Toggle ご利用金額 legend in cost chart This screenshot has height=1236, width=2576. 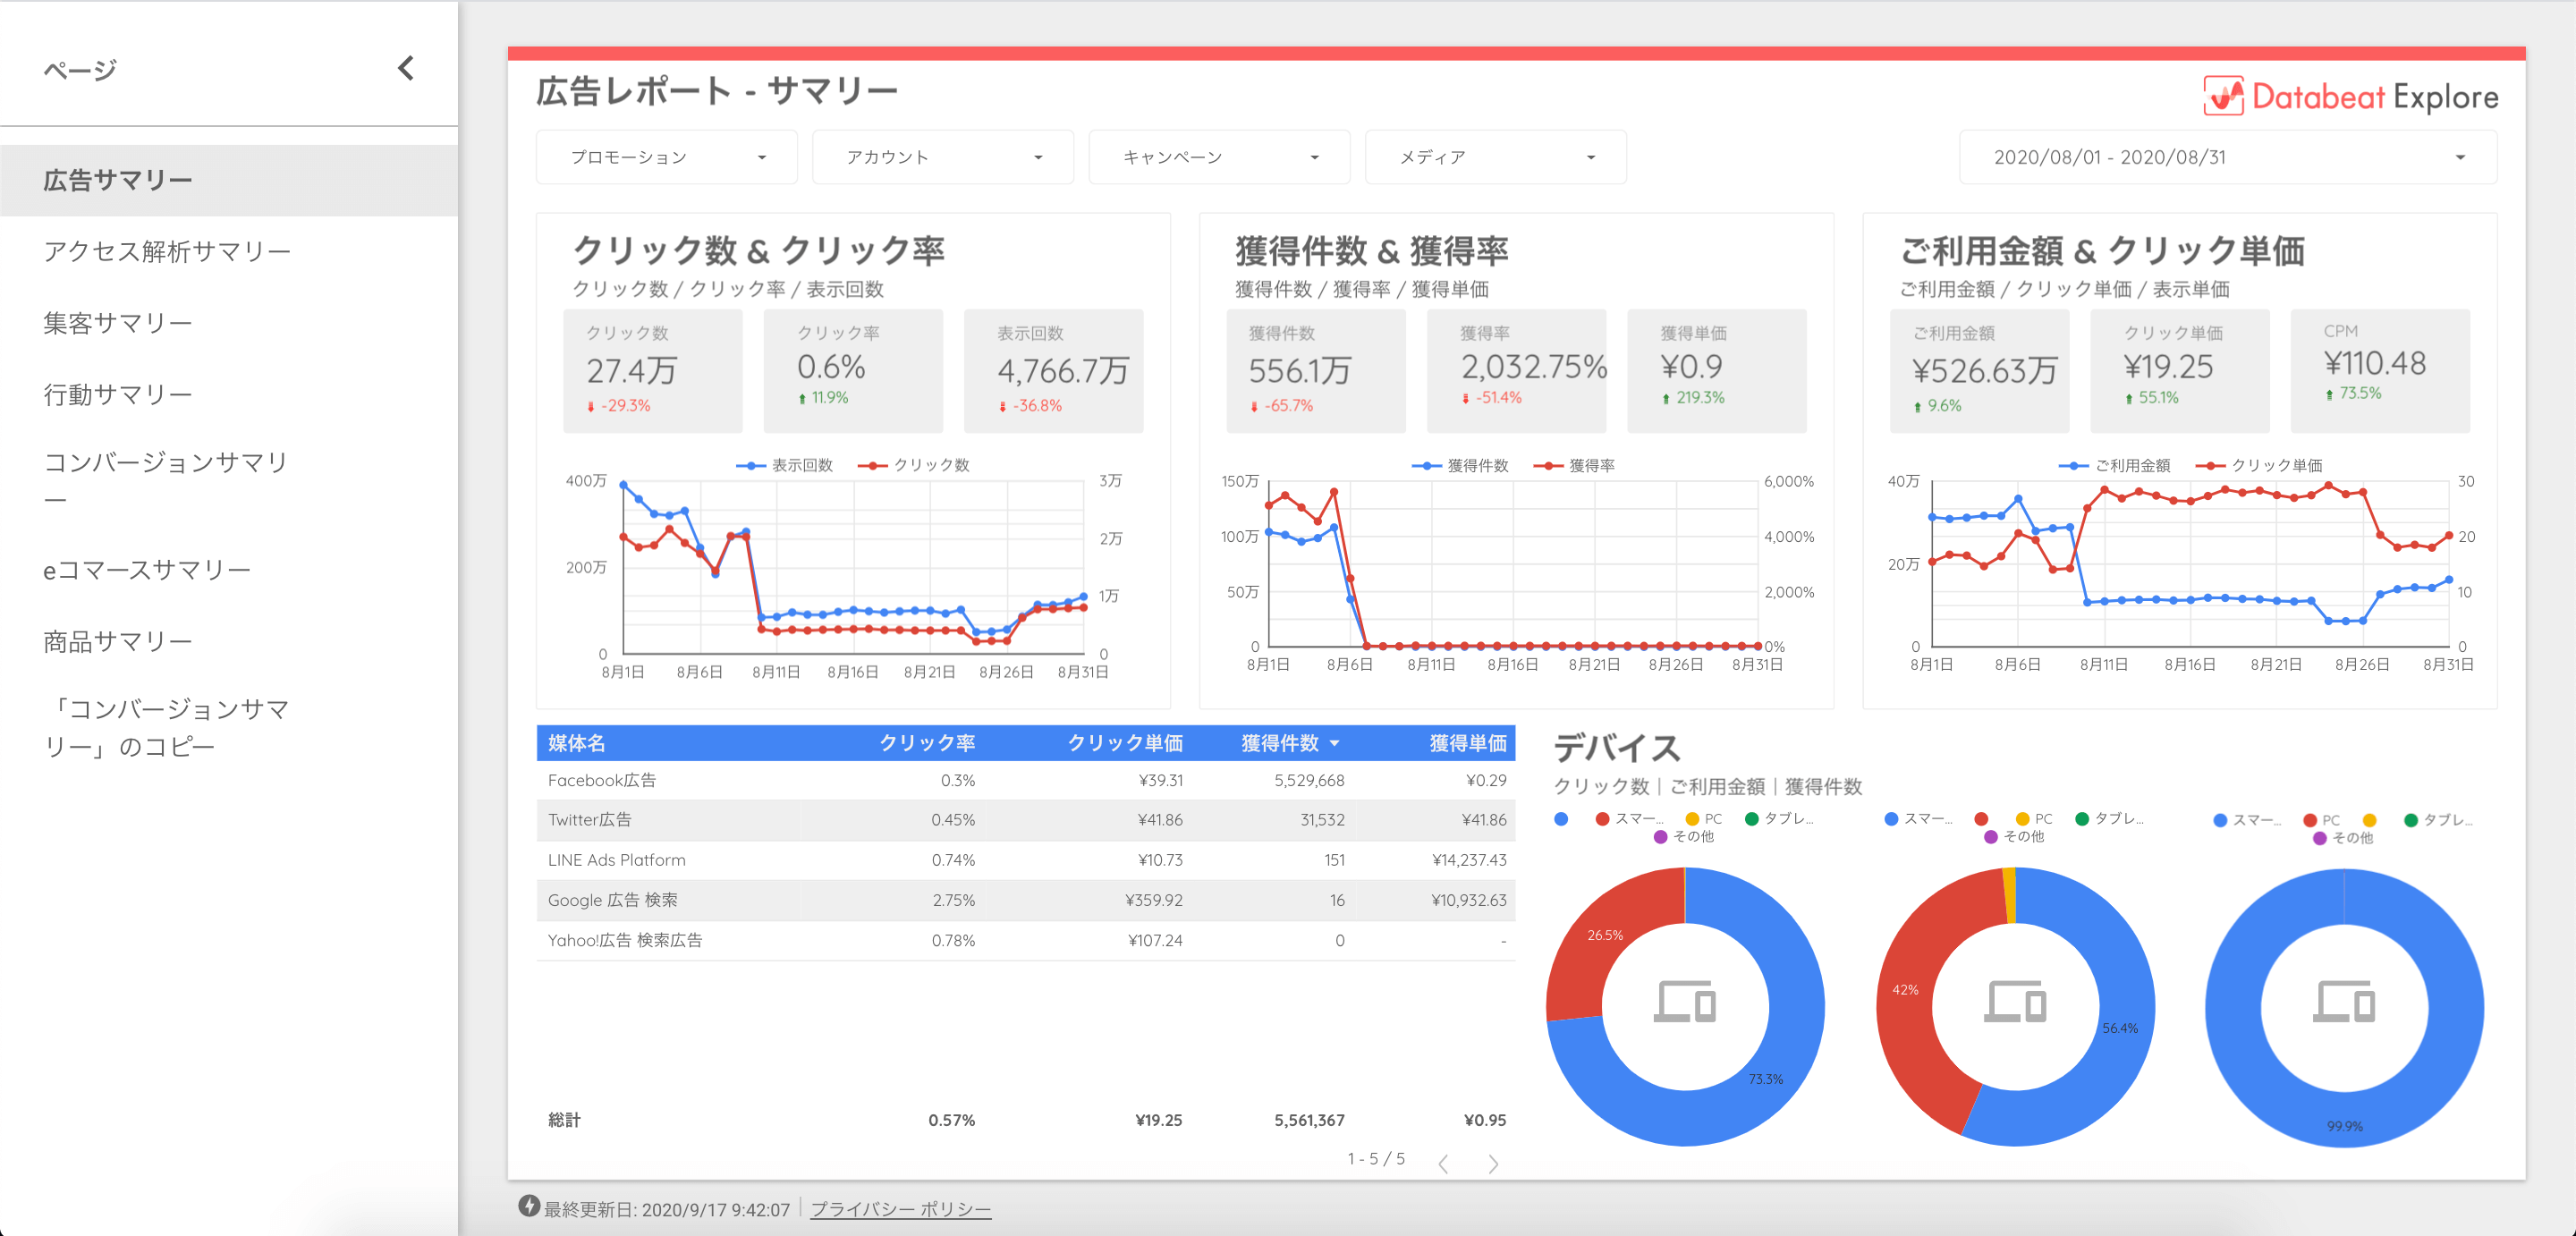point(2116,466)
